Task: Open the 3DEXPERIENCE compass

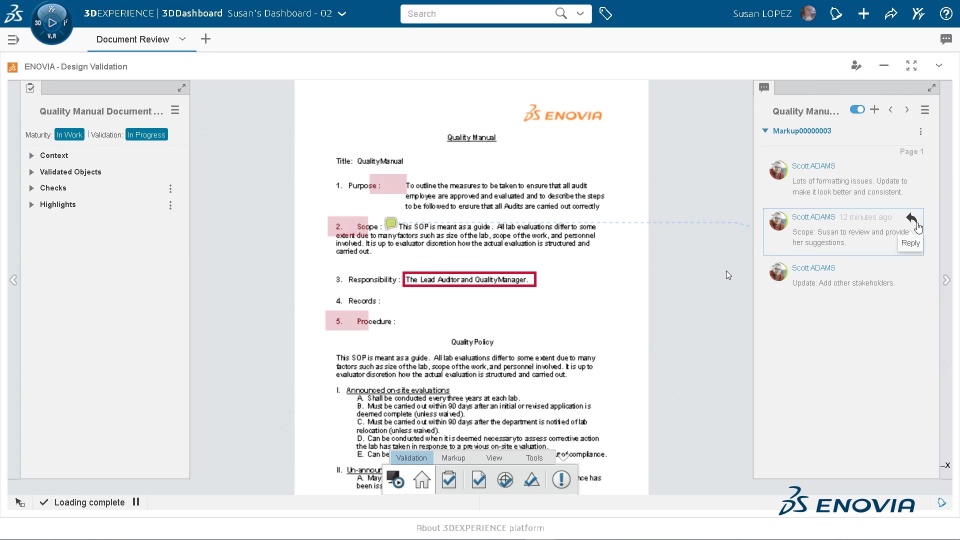Action: (x=52, y=23)
